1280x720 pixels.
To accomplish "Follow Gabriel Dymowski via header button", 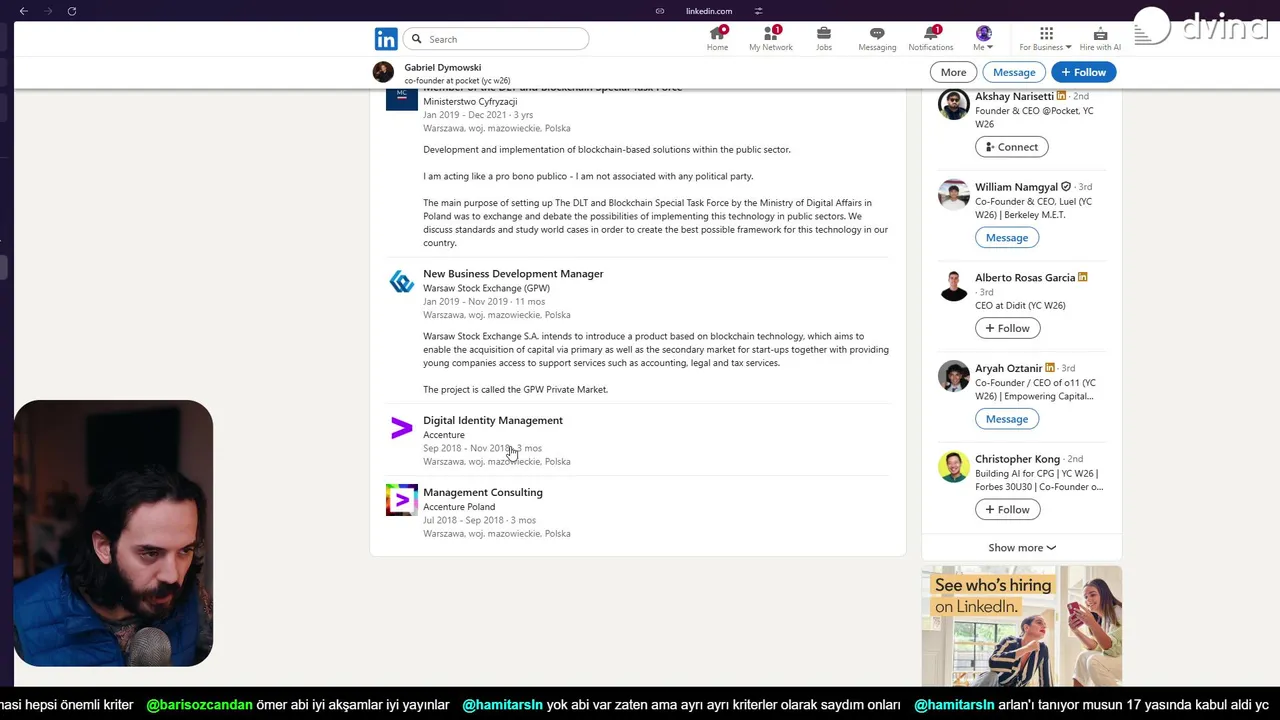I will (1084, 72).
